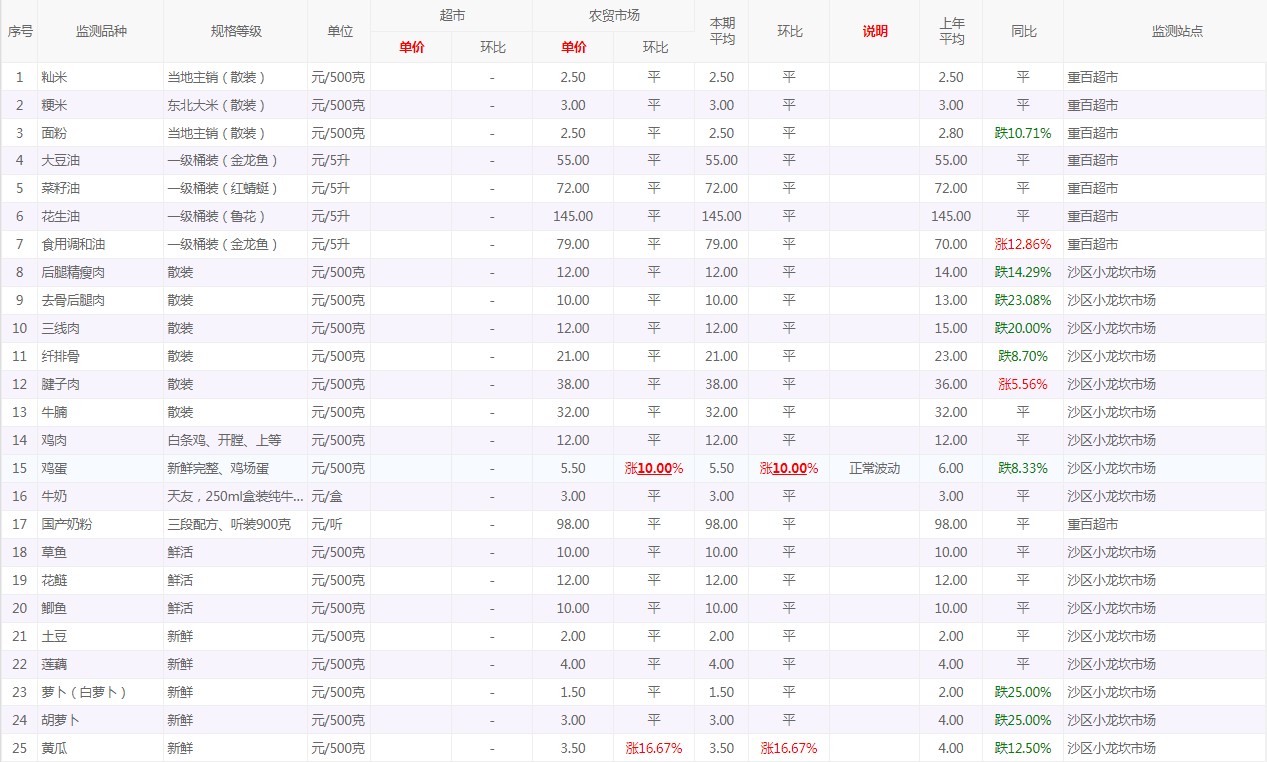The height and width of the screenshot is (762, 1267).
Task: Click the 涨5.56% value for 腱子肉
Action: point(1023,384)
